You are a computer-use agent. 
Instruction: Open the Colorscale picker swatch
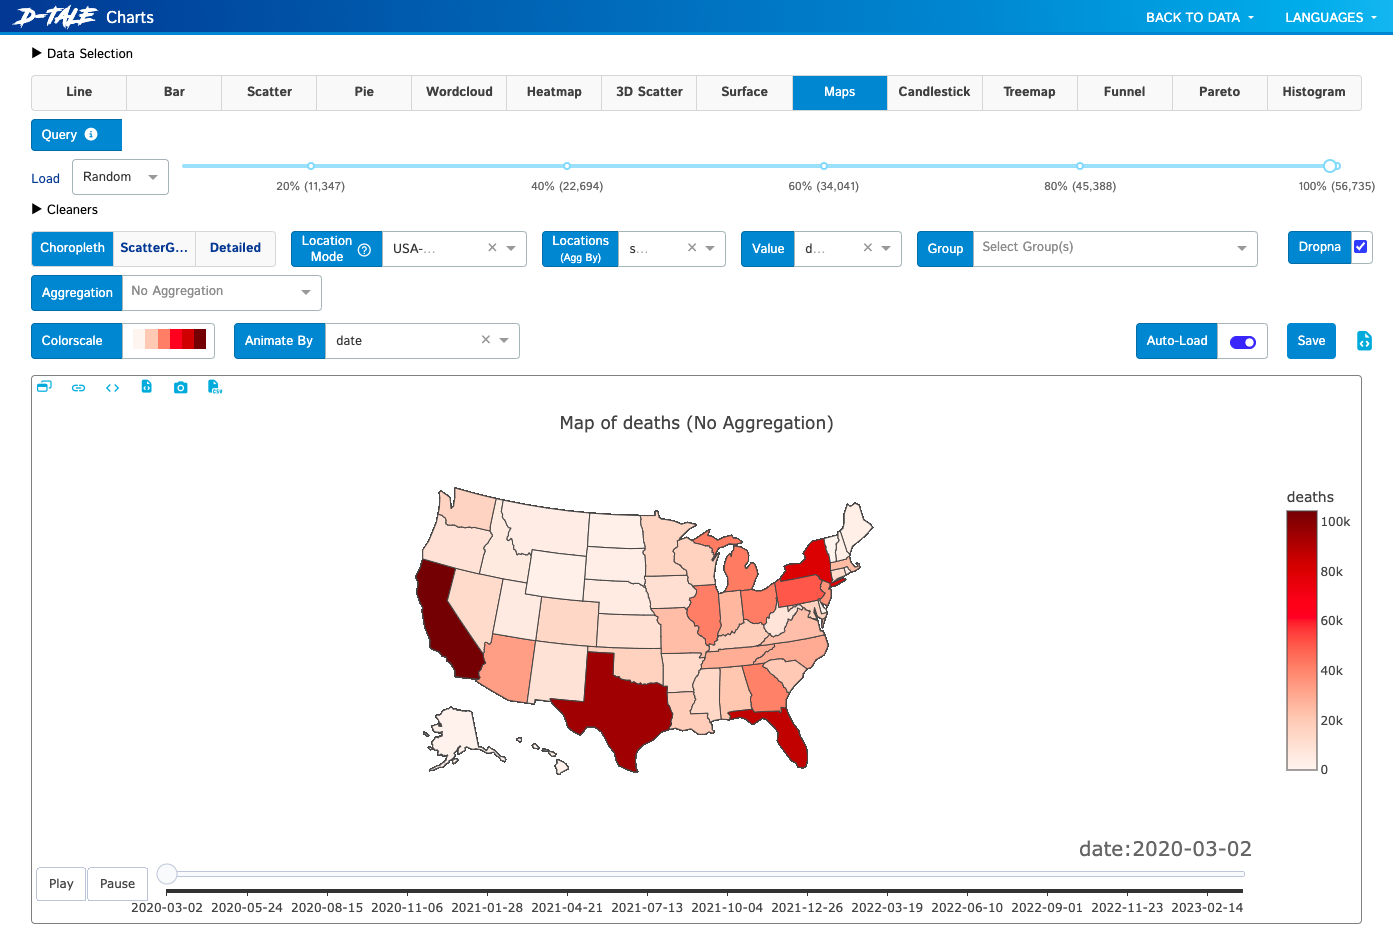pyautogui.click(x=169, y=341)
